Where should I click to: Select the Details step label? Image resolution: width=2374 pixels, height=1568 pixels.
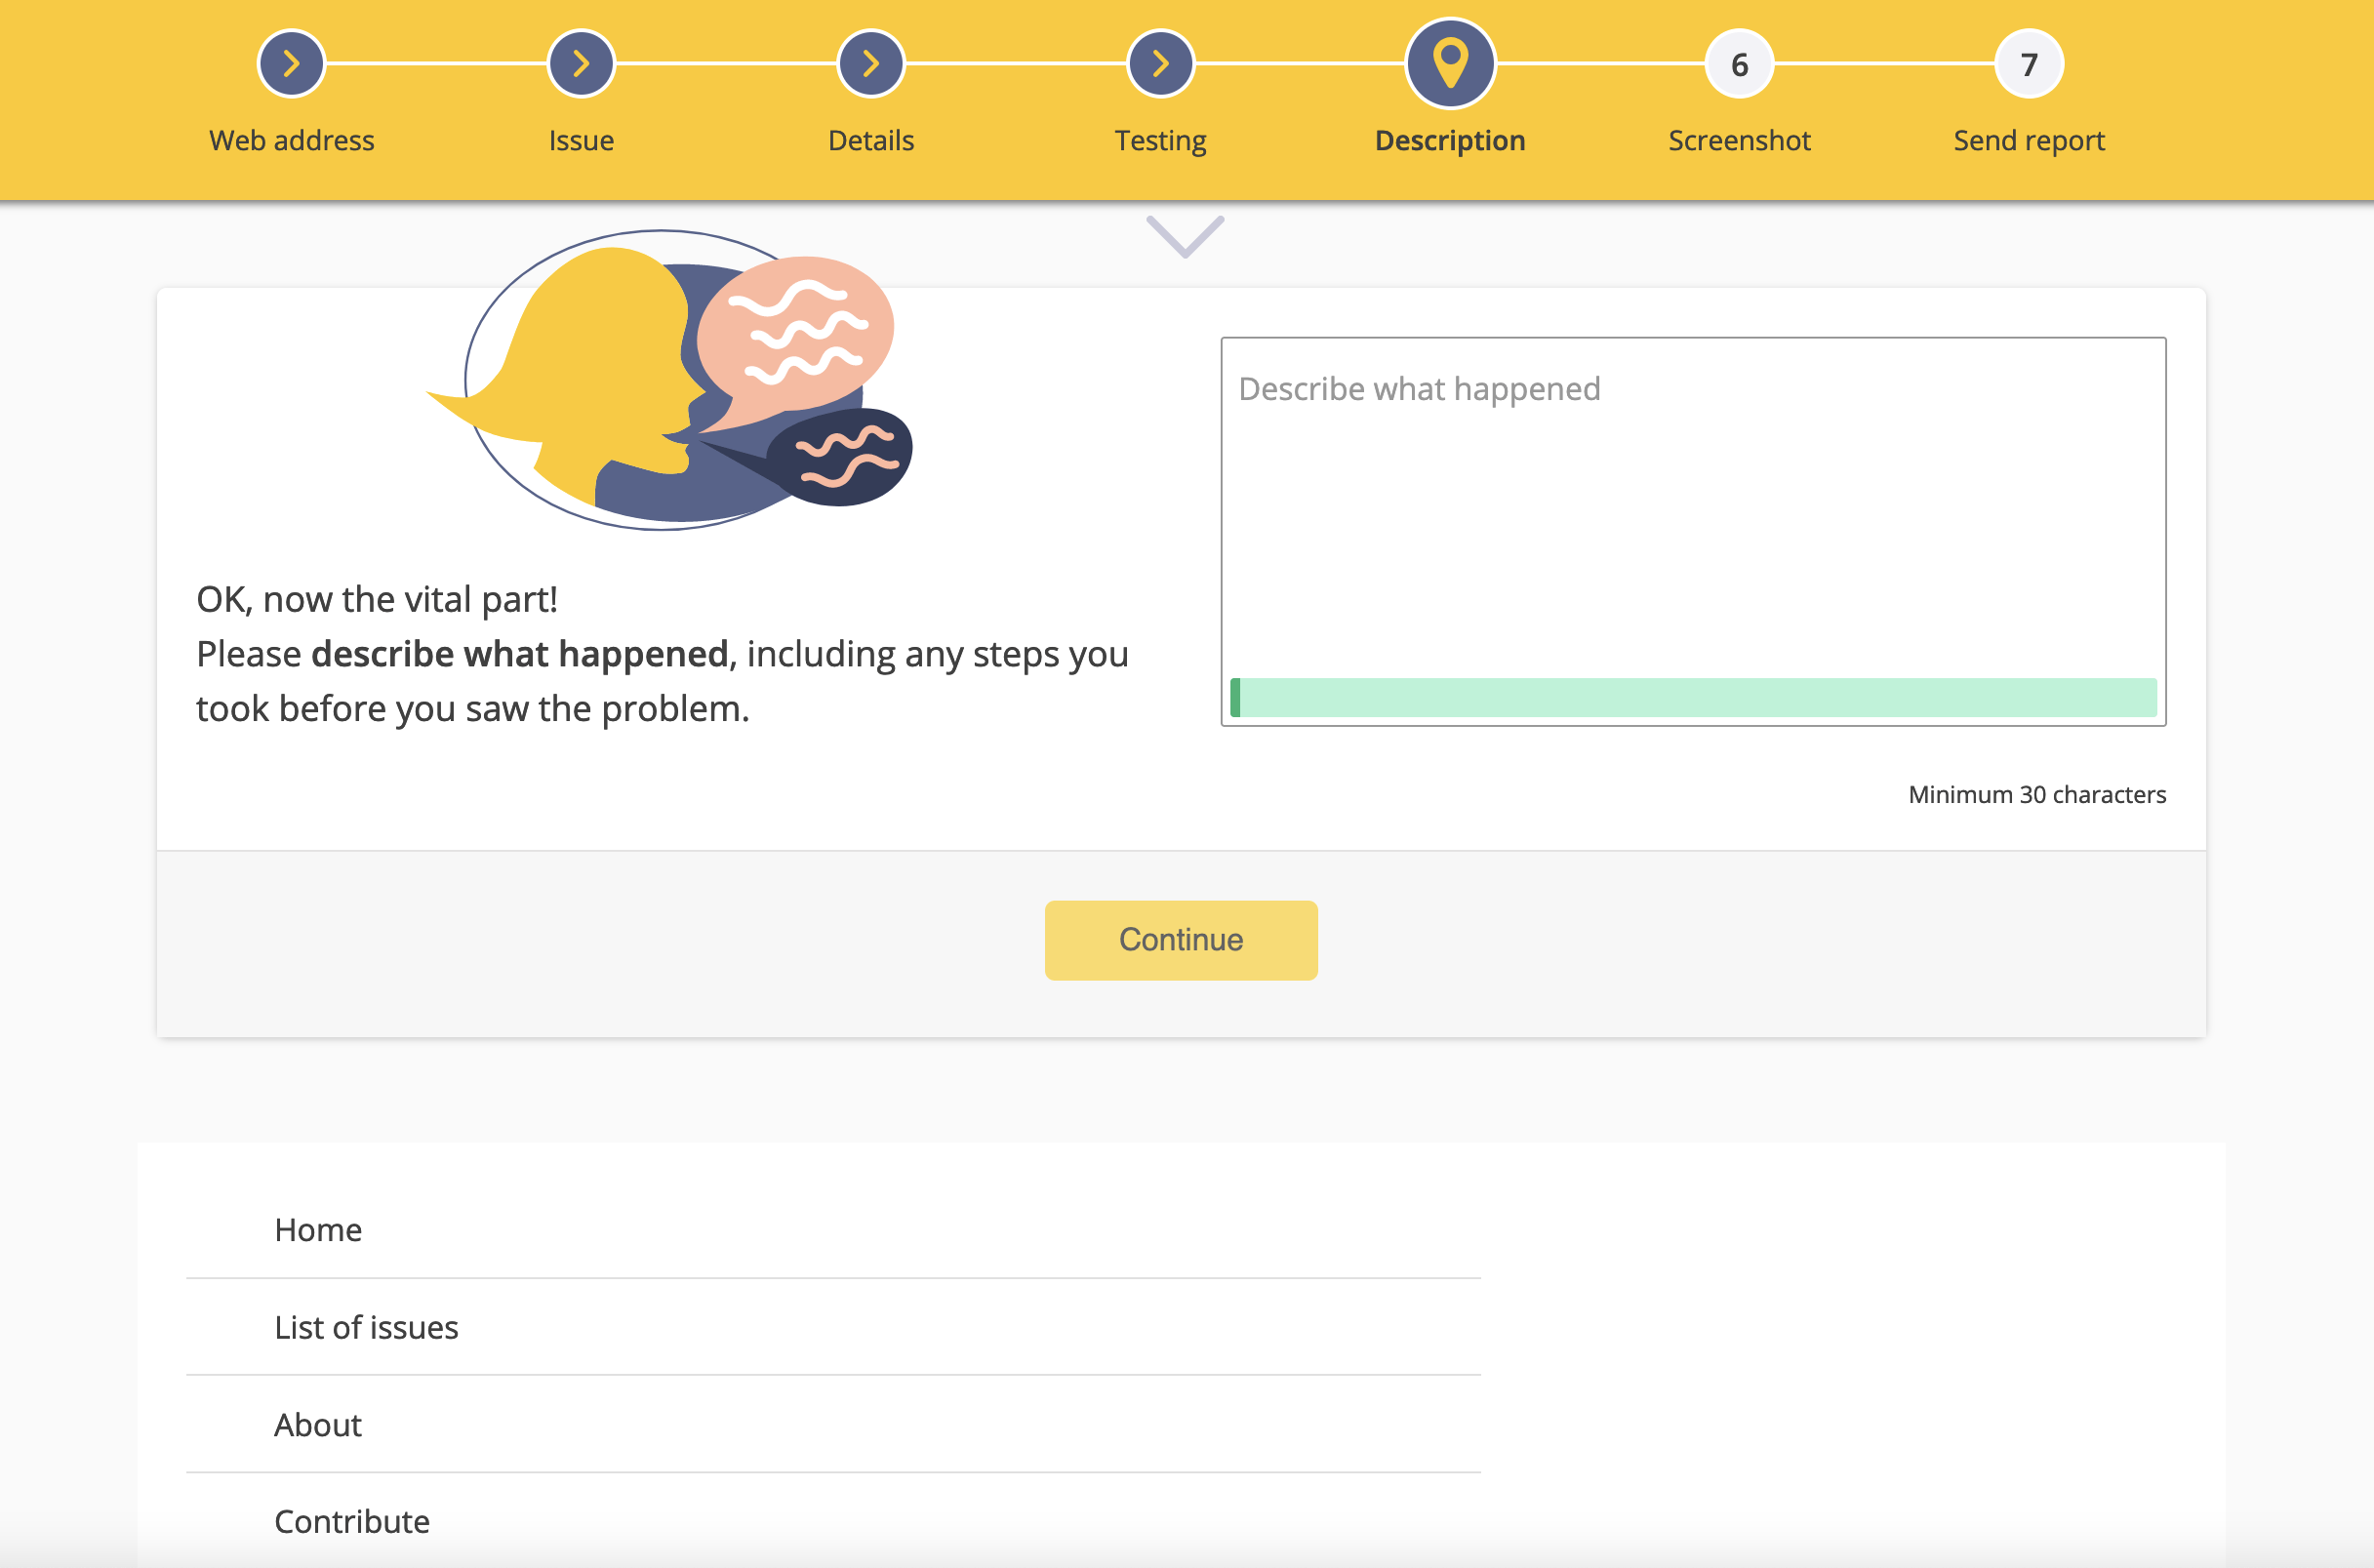coord(871,140)
